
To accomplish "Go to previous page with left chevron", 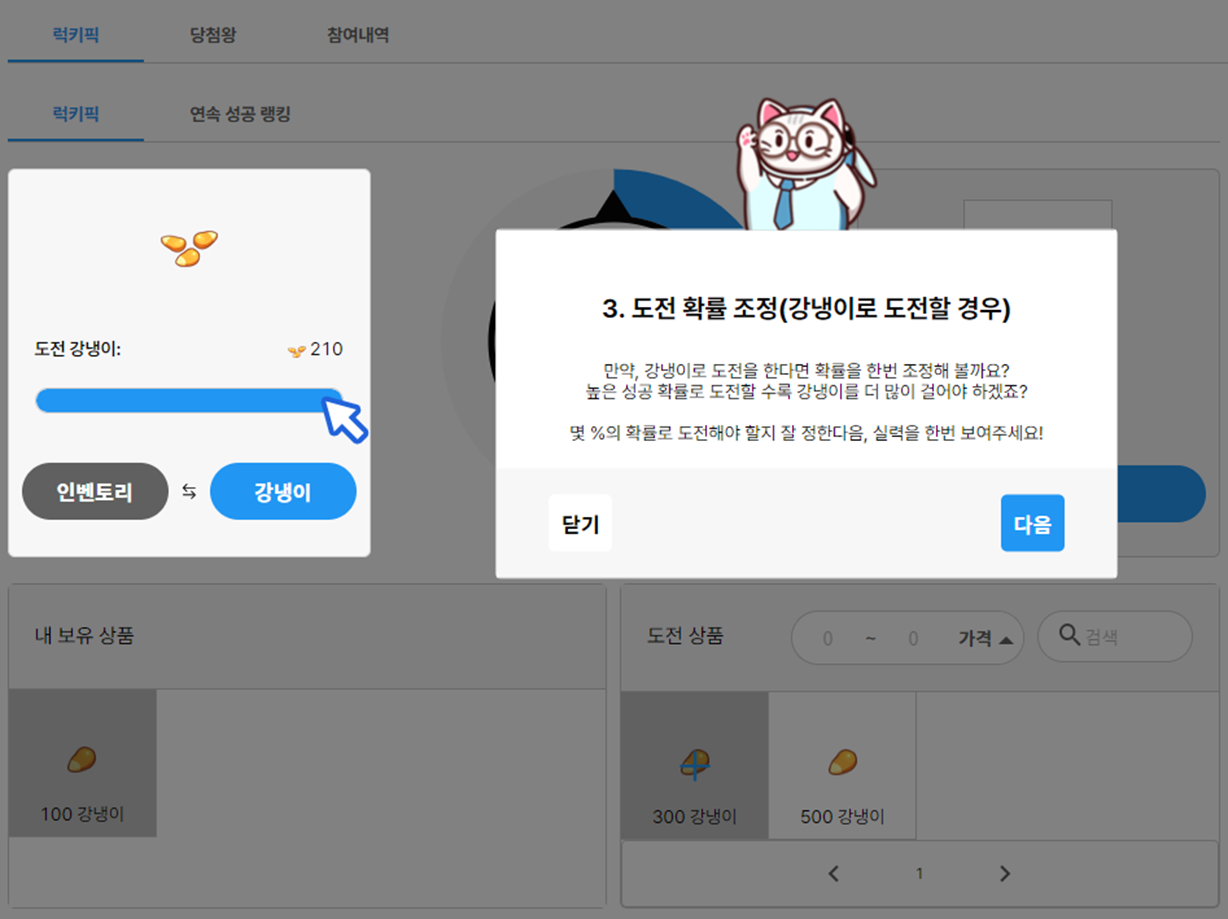I will (834, 874).
